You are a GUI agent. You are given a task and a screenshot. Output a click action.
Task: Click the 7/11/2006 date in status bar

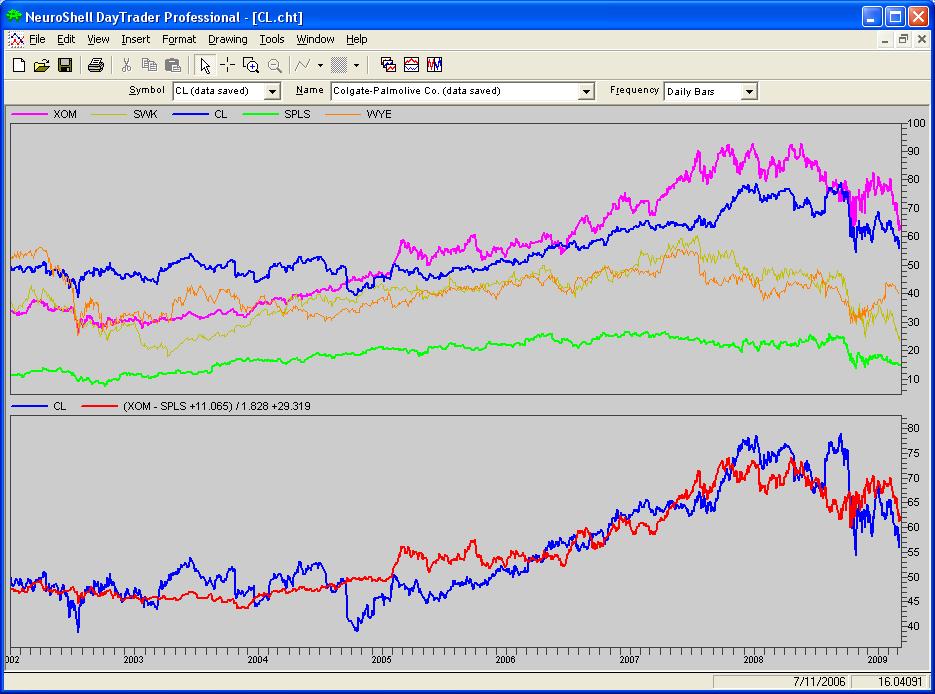click(819, 681)
